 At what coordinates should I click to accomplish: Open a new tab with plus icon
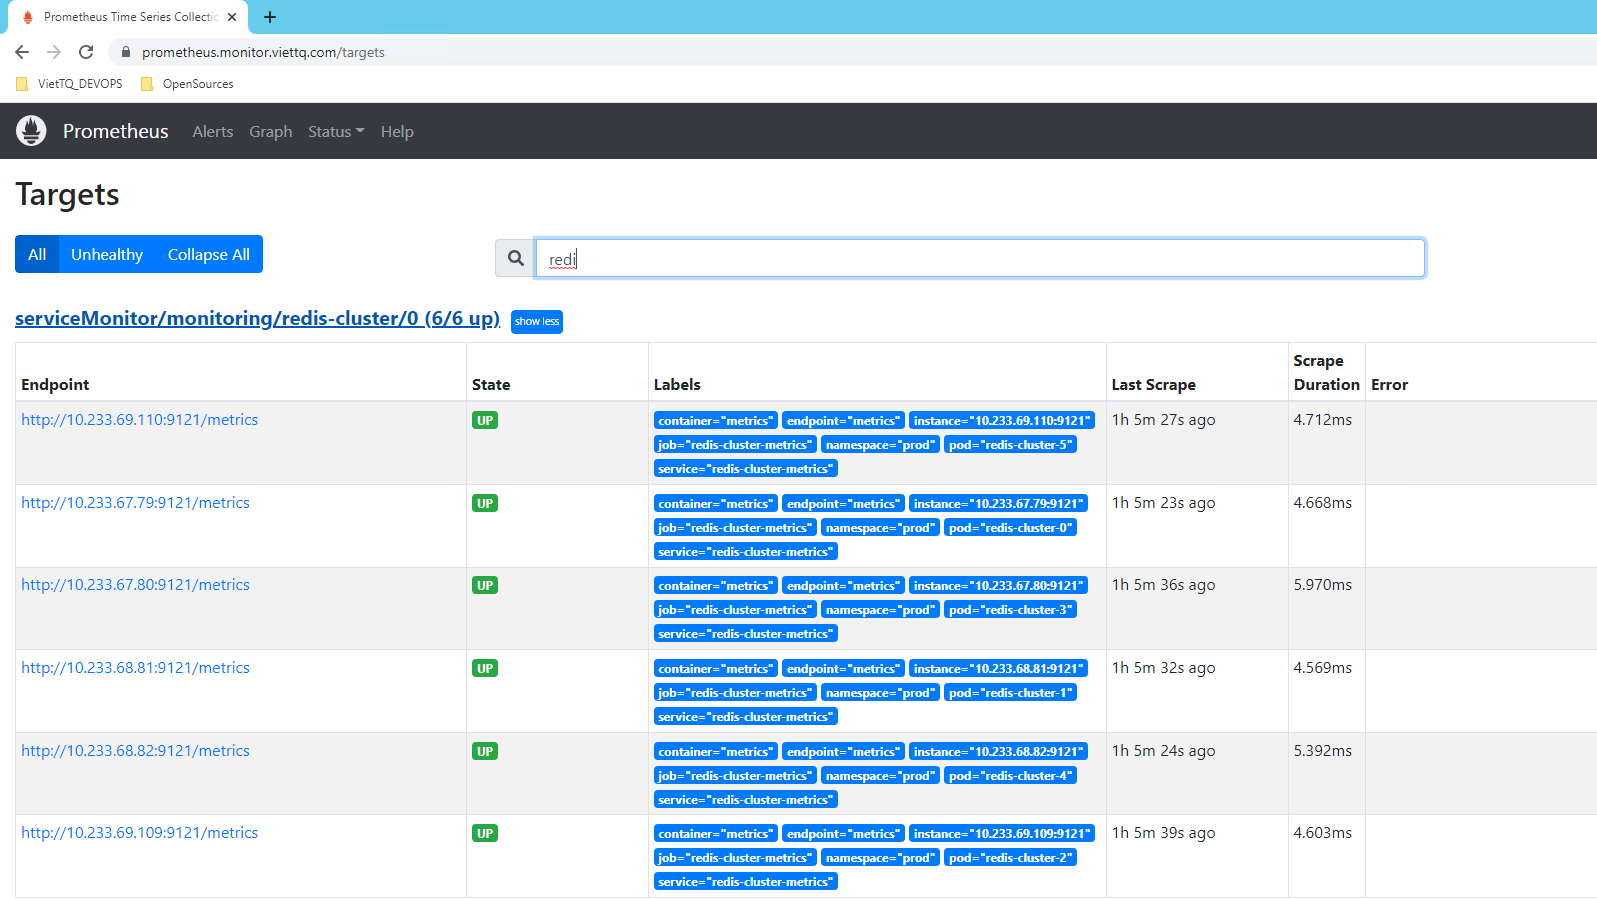tap(270, 17)
